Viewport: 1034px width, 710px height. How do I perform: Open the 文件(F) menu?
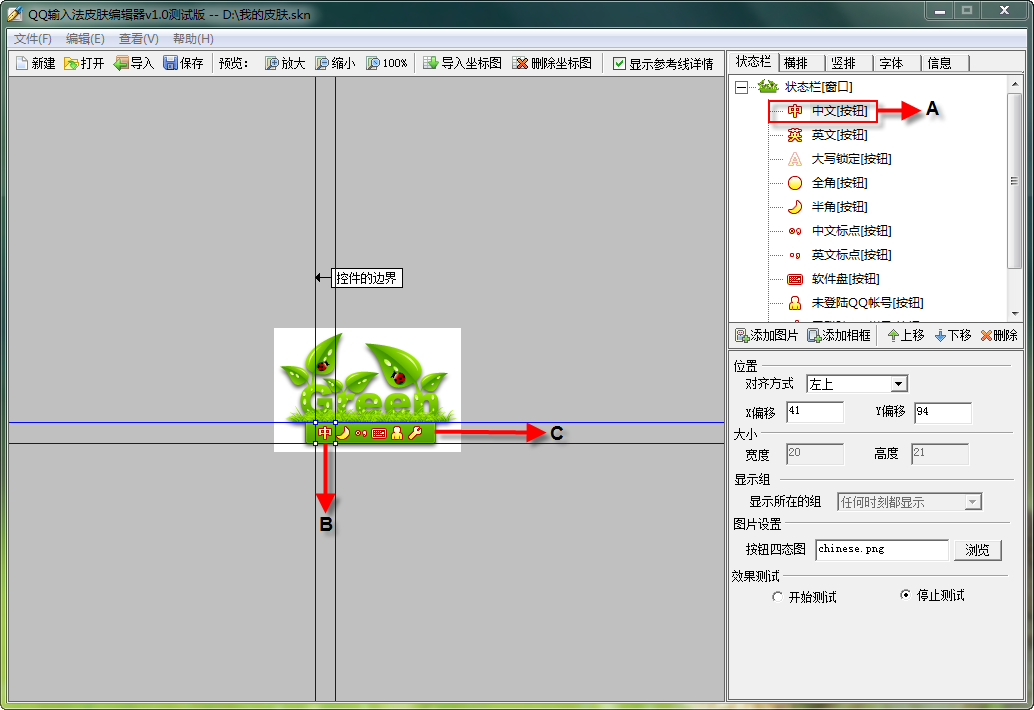[x=32, y=39]
